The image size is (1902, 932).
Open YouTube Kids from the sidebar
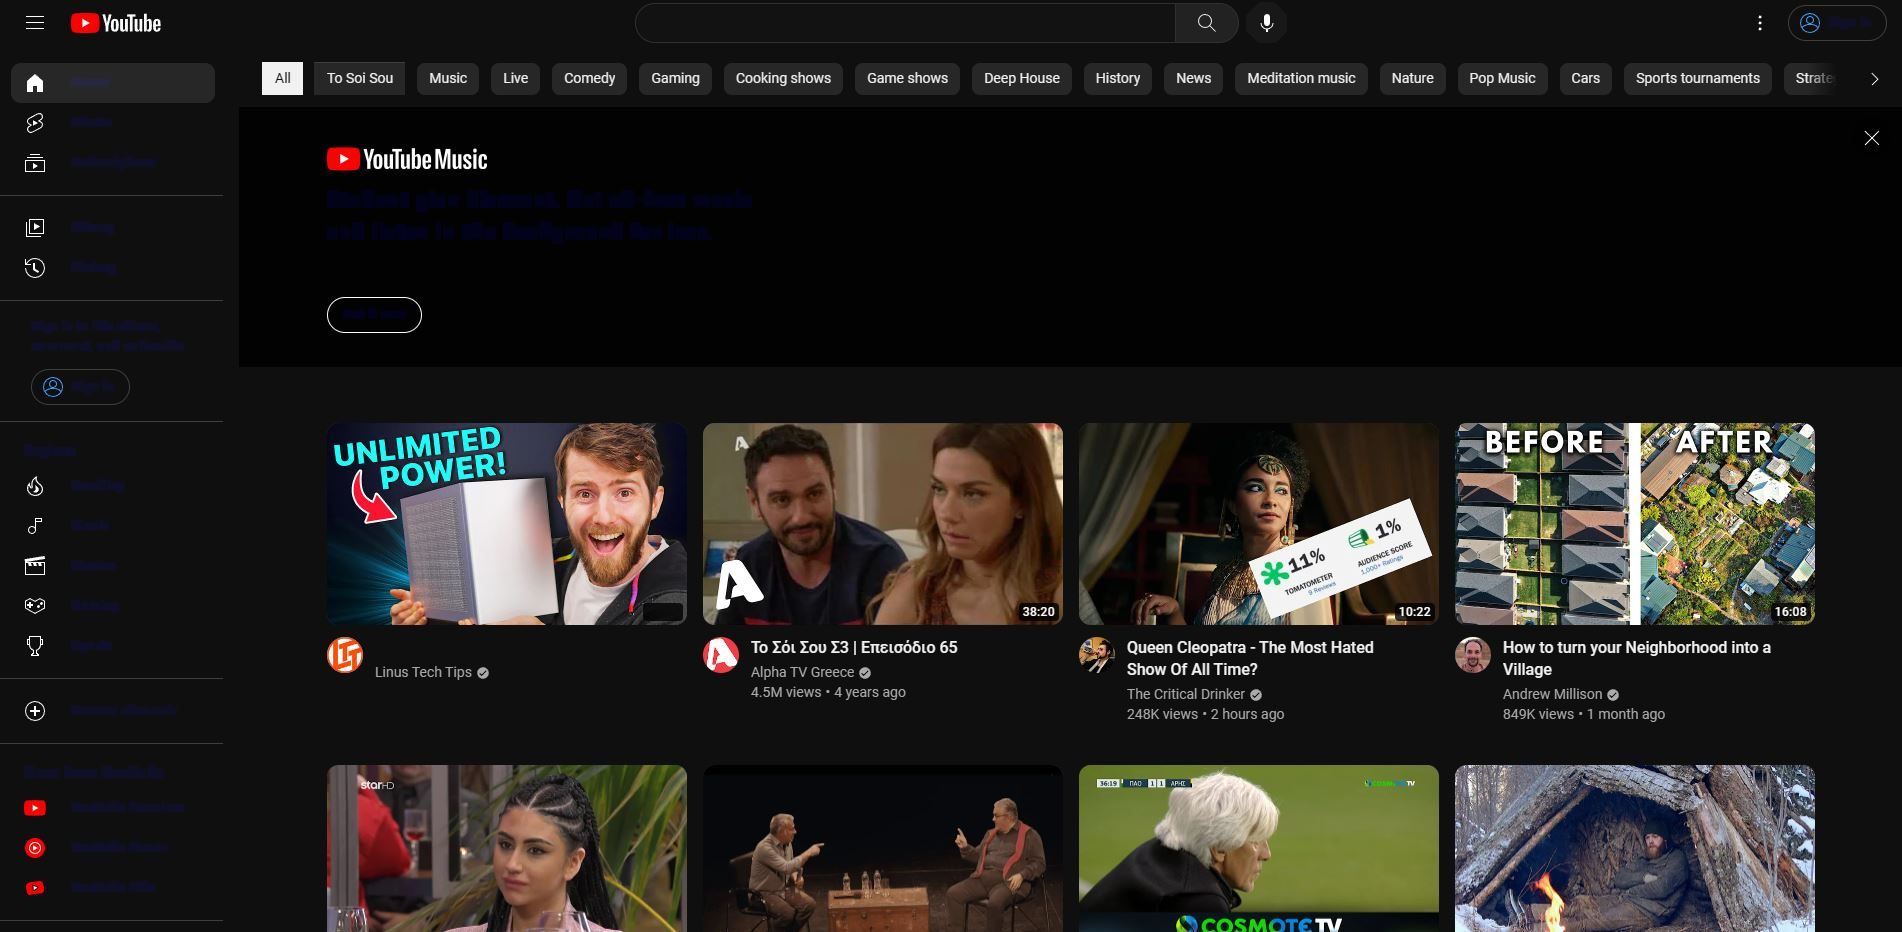(113, 888)
